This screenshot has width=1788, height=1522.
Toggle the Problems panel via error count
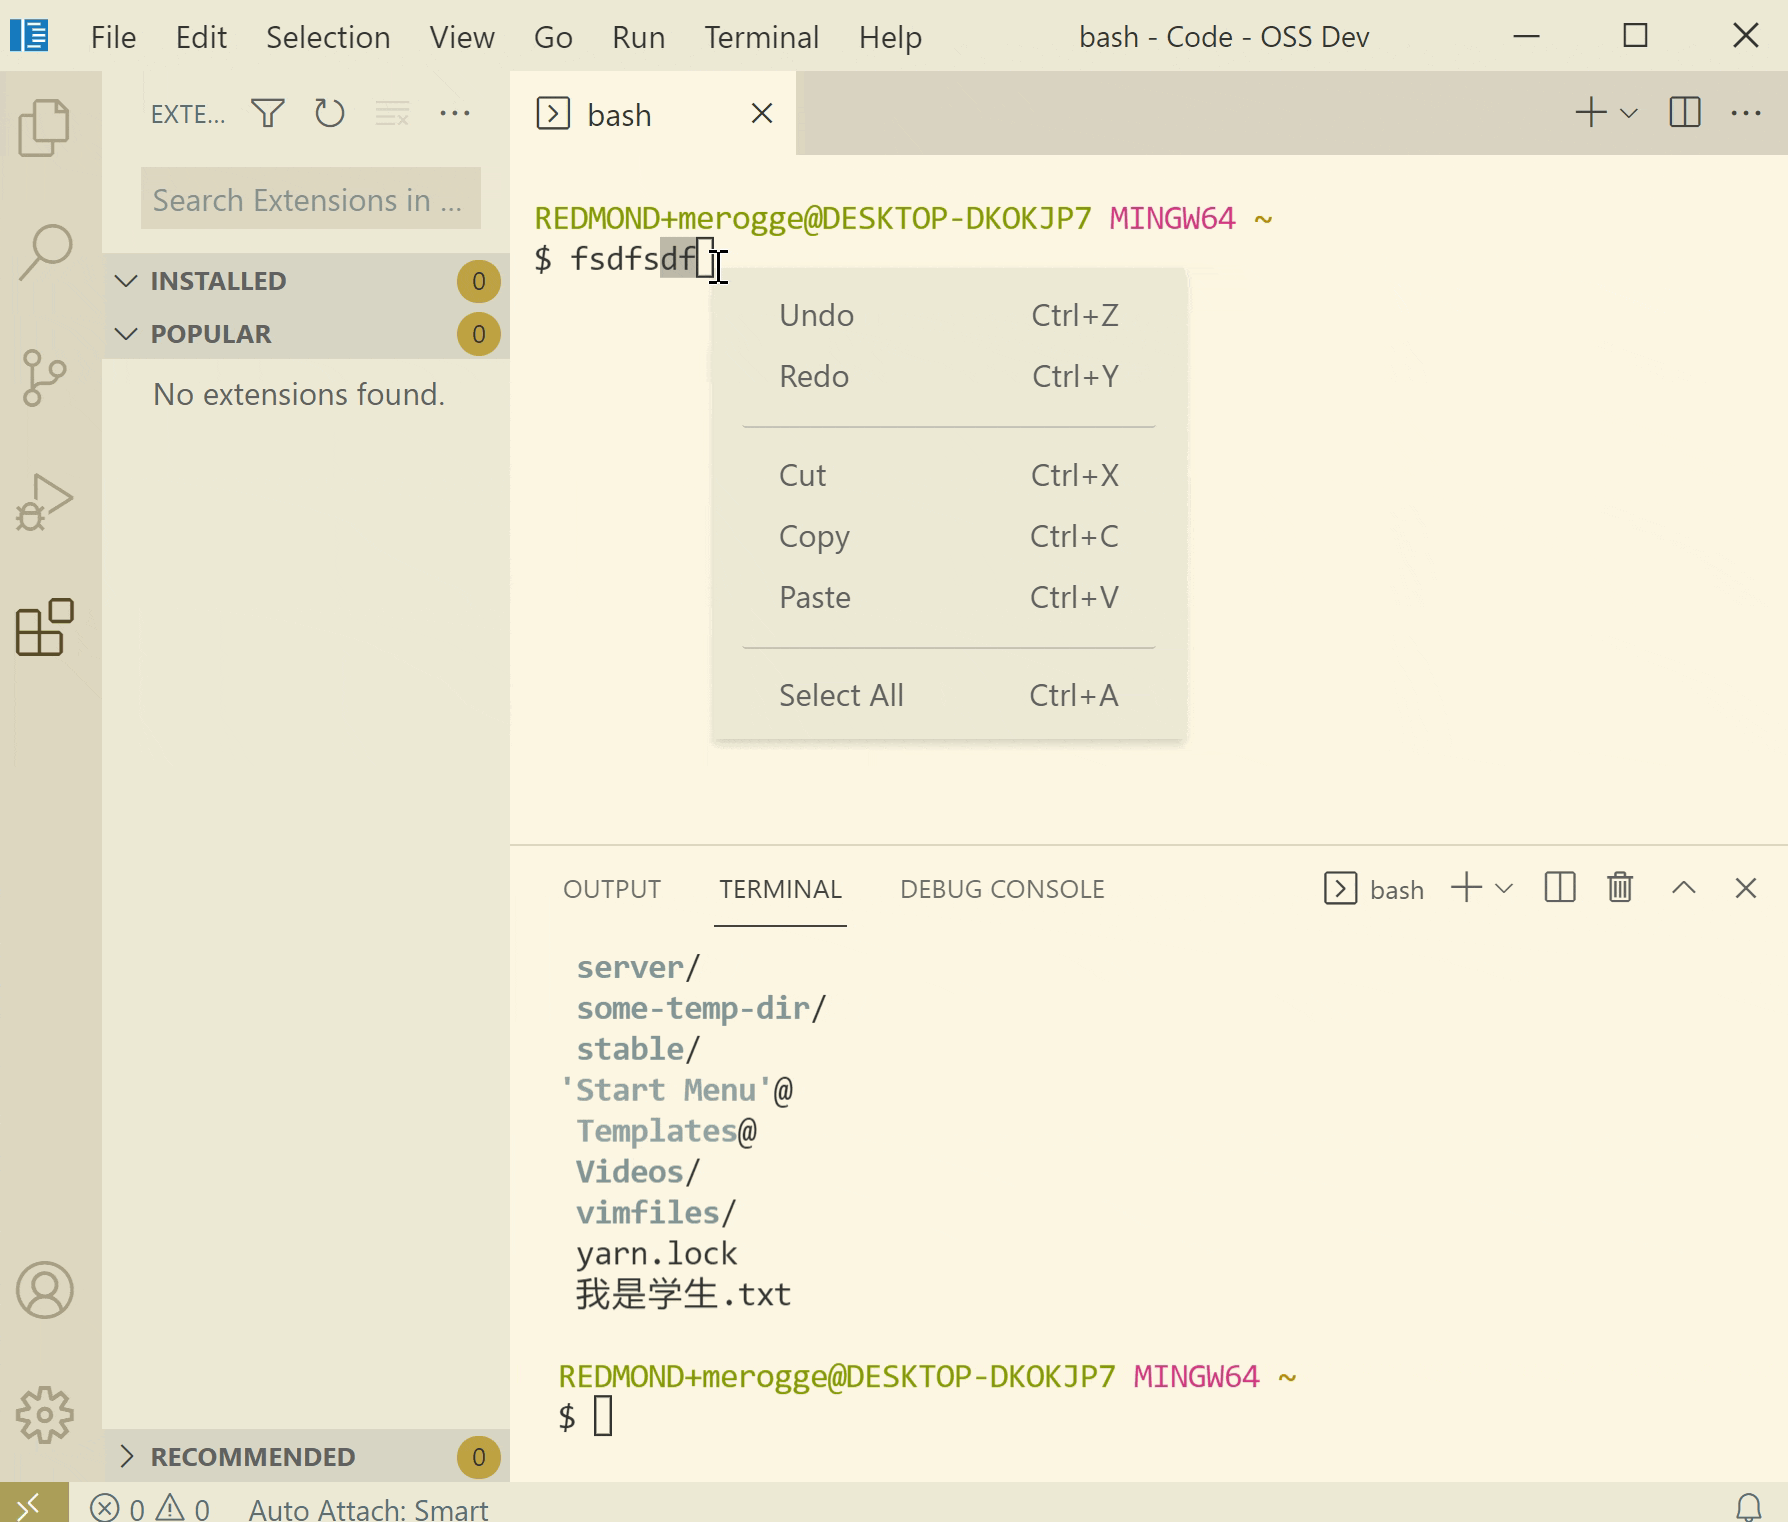[150, 1508]
